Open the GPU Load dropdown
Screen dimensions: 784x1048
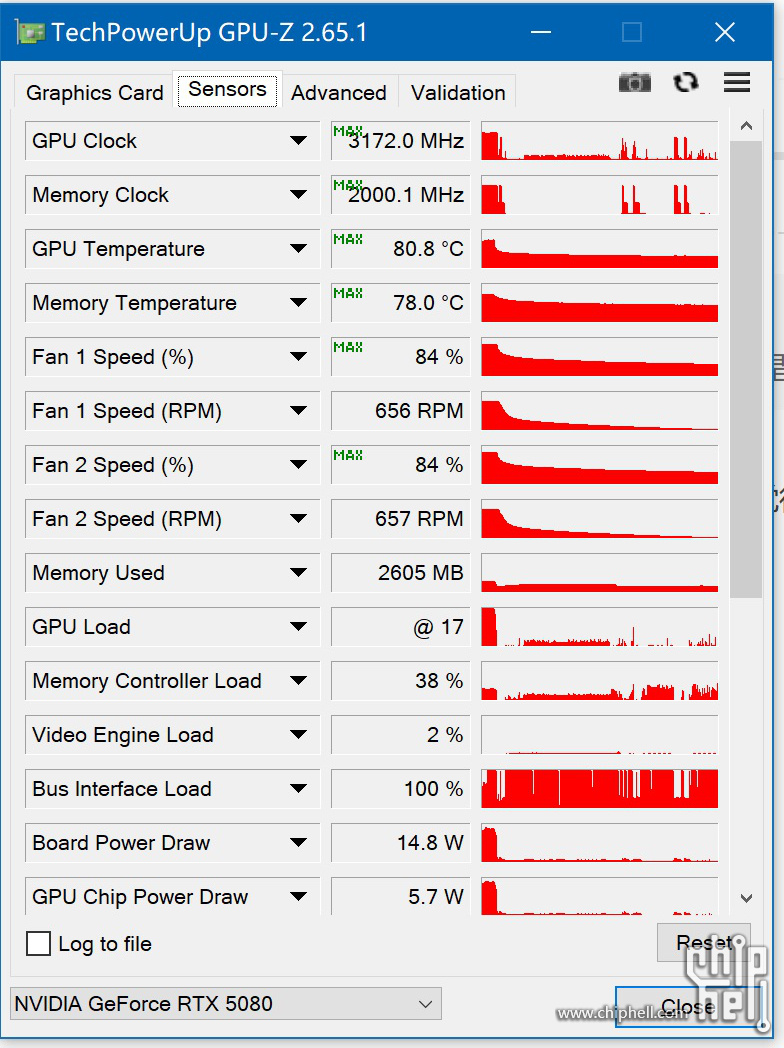tap(298, 626)
